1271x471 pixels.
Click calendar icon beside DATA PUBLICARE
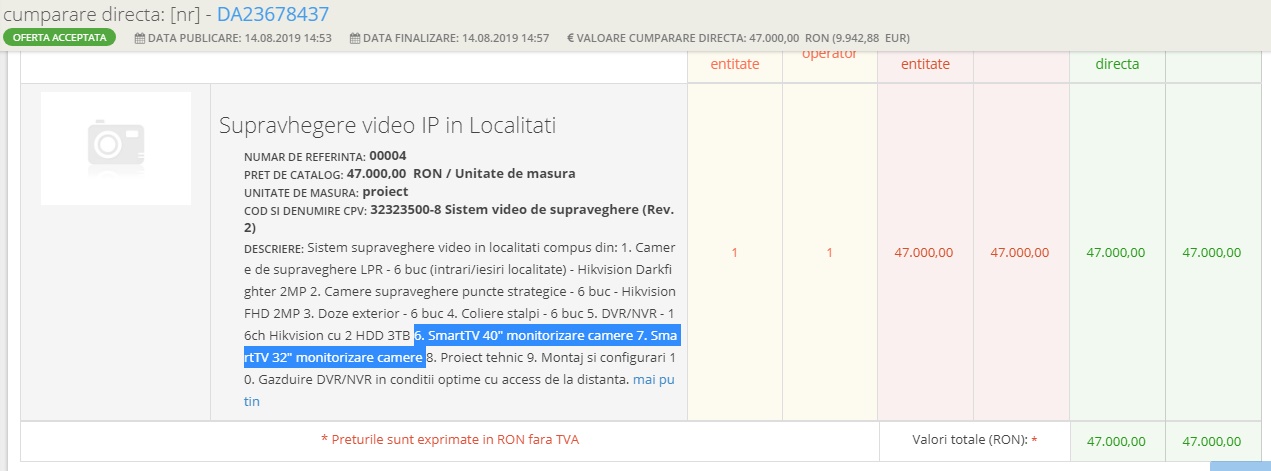140,38
